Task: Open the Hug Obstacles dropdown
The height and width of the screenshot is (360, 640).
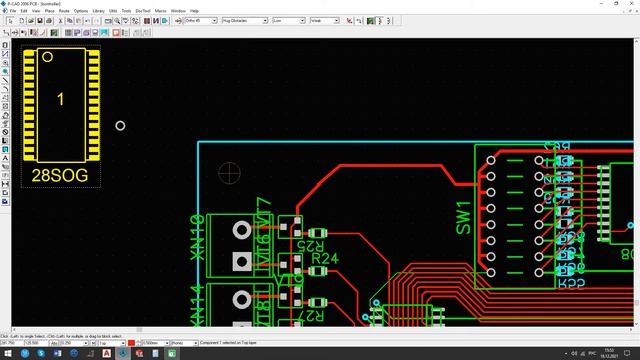Action: click(265, 21)
